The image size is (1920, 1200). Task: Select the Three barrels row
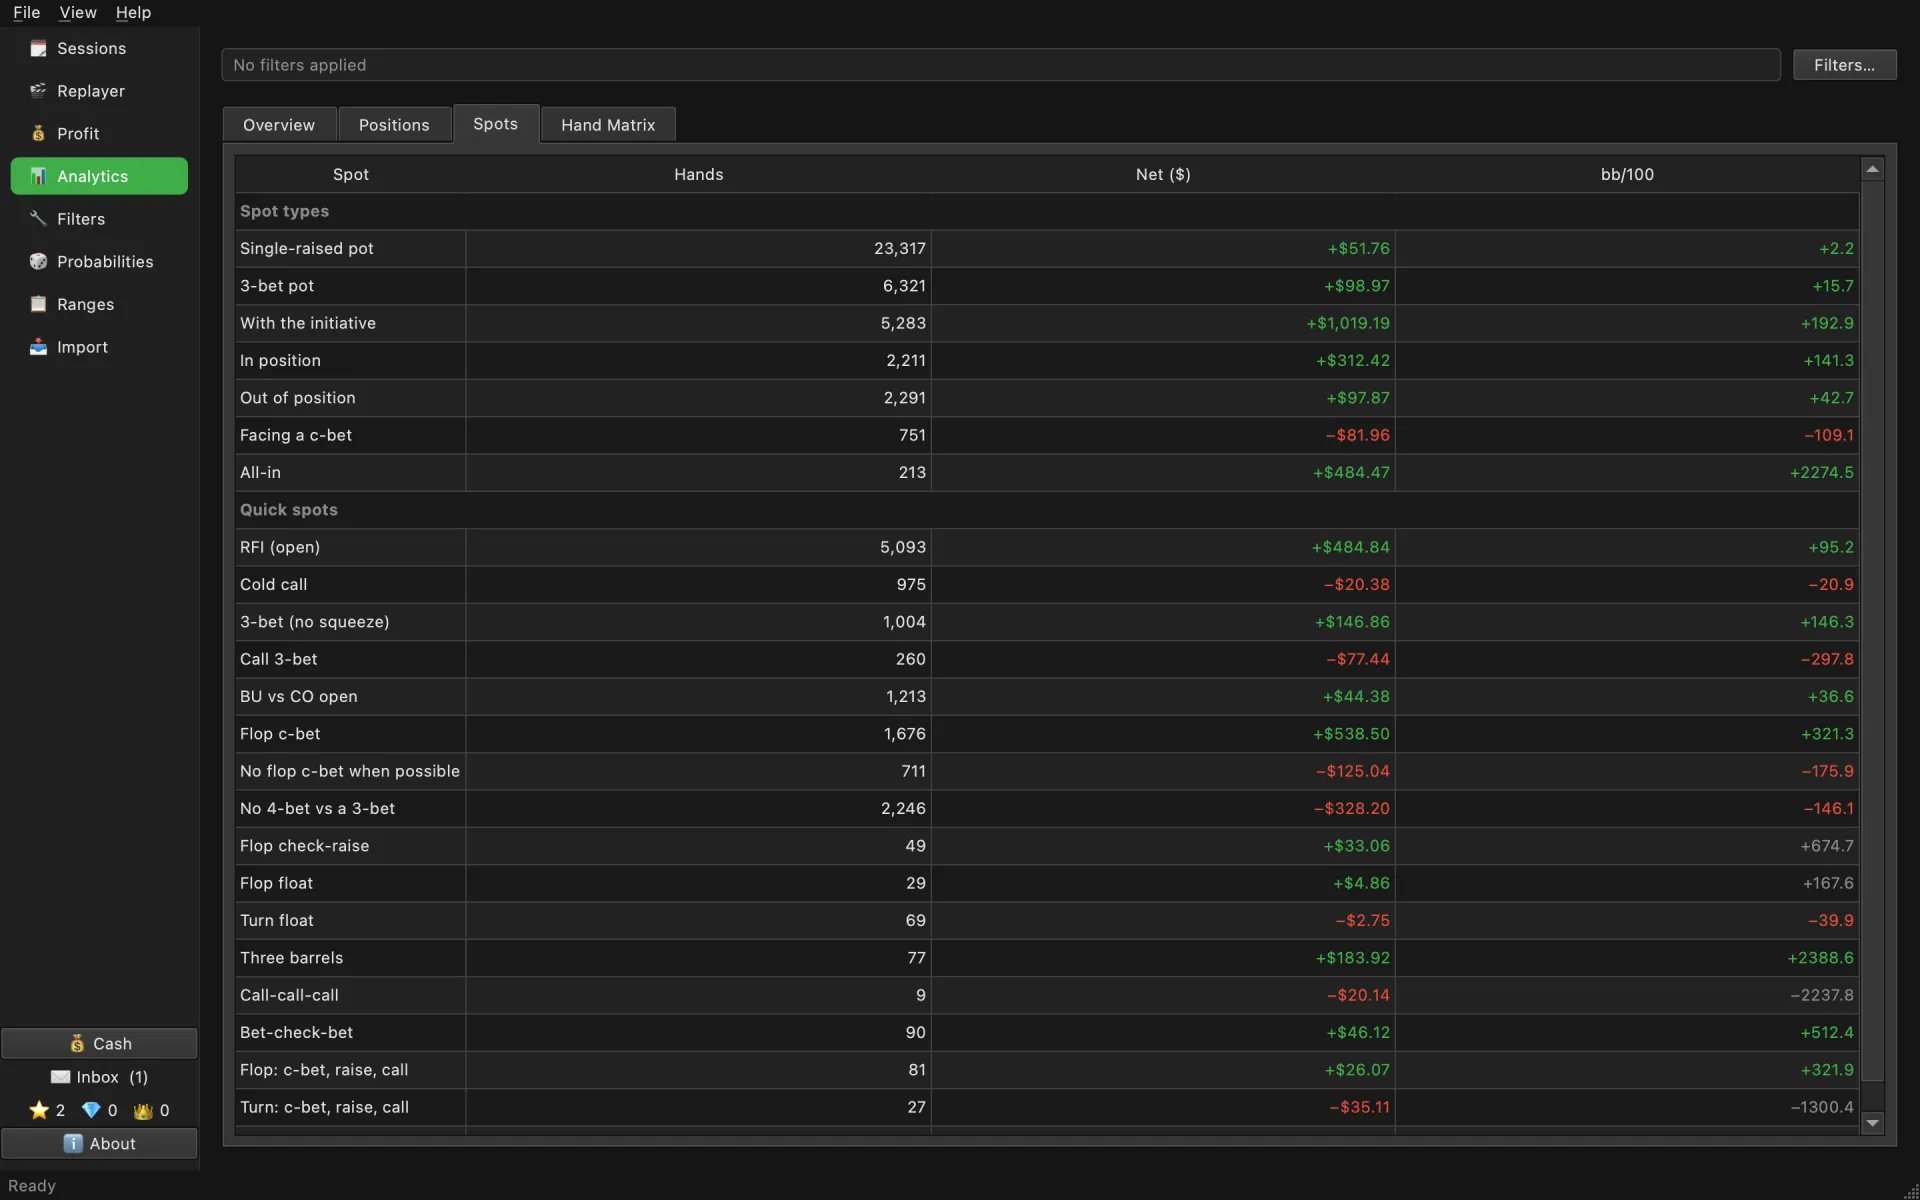(x=1047, y=958)
